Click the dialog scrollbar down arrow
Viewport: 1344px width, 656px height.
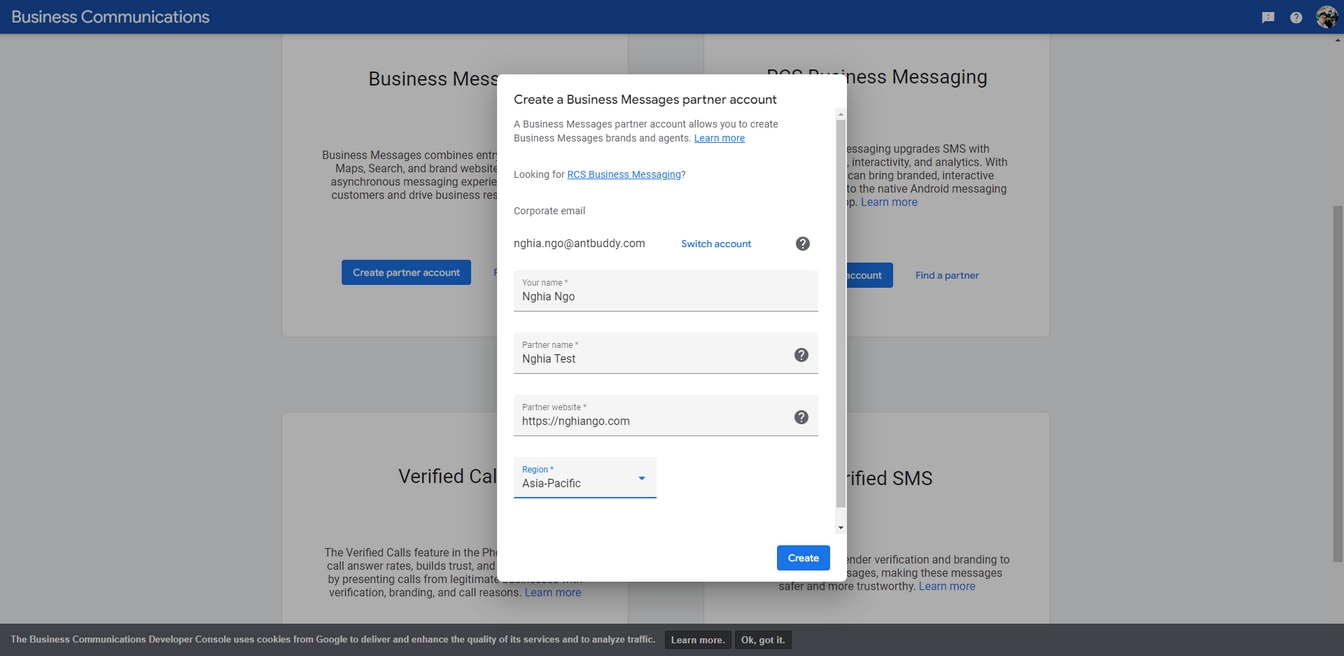point(841,527)
